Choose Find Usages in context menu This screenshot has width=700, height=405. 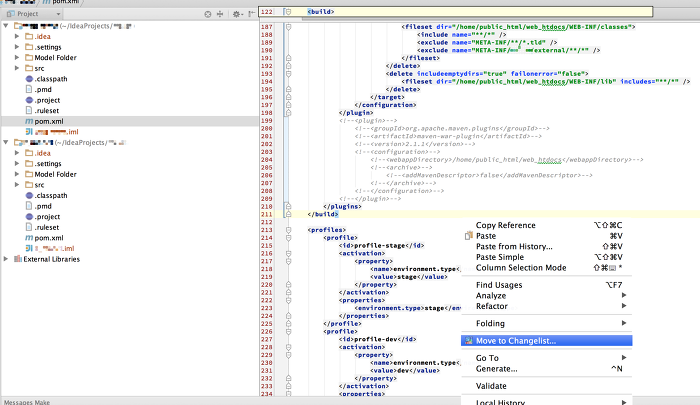(x=546, y=285)
